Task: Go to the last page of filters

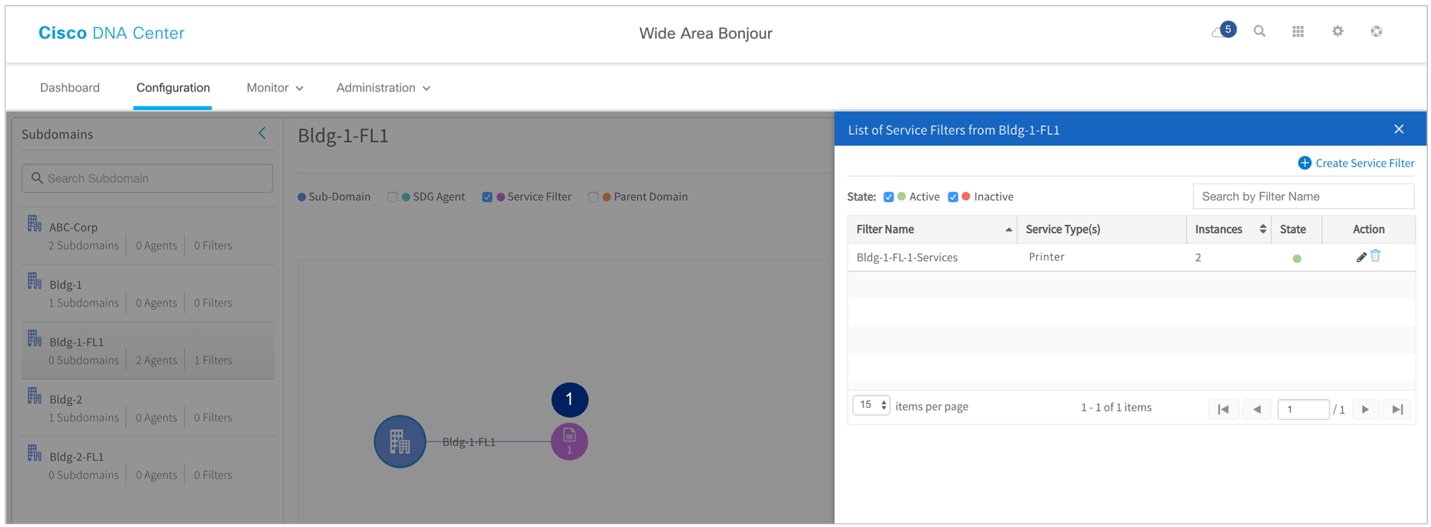Action: [x=1398, y=409]
